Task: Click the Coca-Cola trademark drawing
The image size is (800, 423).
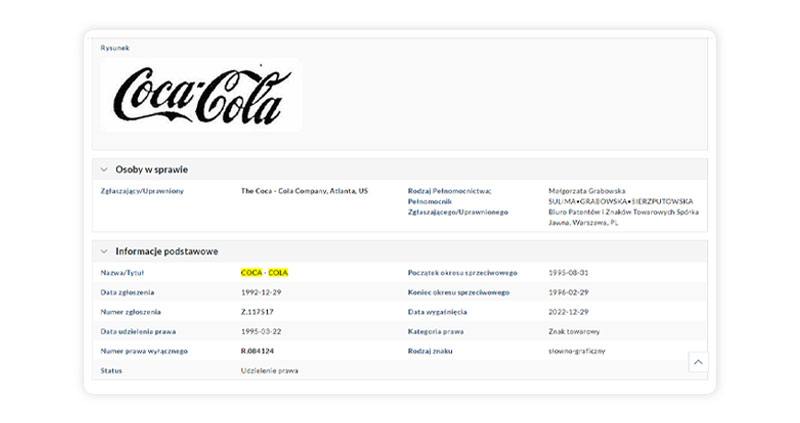Action: pos(201,96)
